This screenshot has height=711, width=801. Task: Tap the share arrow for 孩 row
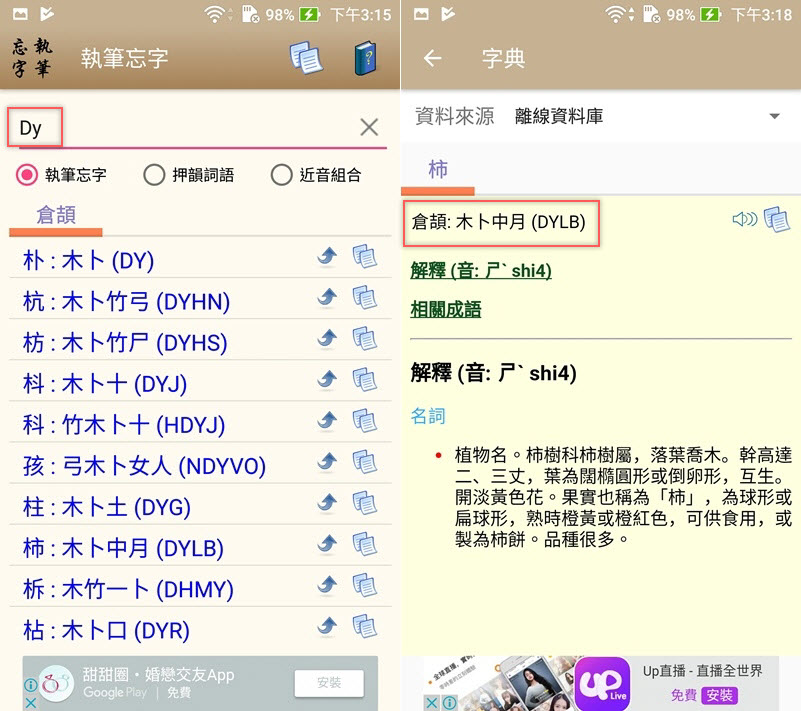[327, 462]
